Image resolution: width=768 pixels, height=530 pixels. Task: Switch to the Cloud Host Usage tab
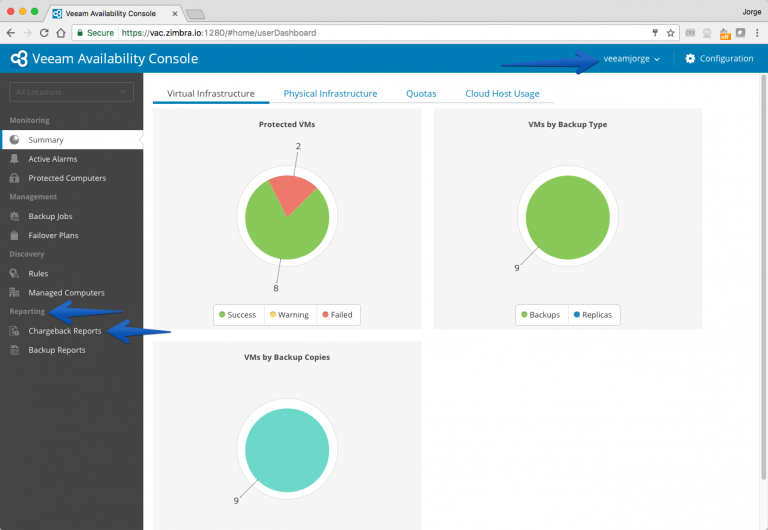[x=502, y=94]
